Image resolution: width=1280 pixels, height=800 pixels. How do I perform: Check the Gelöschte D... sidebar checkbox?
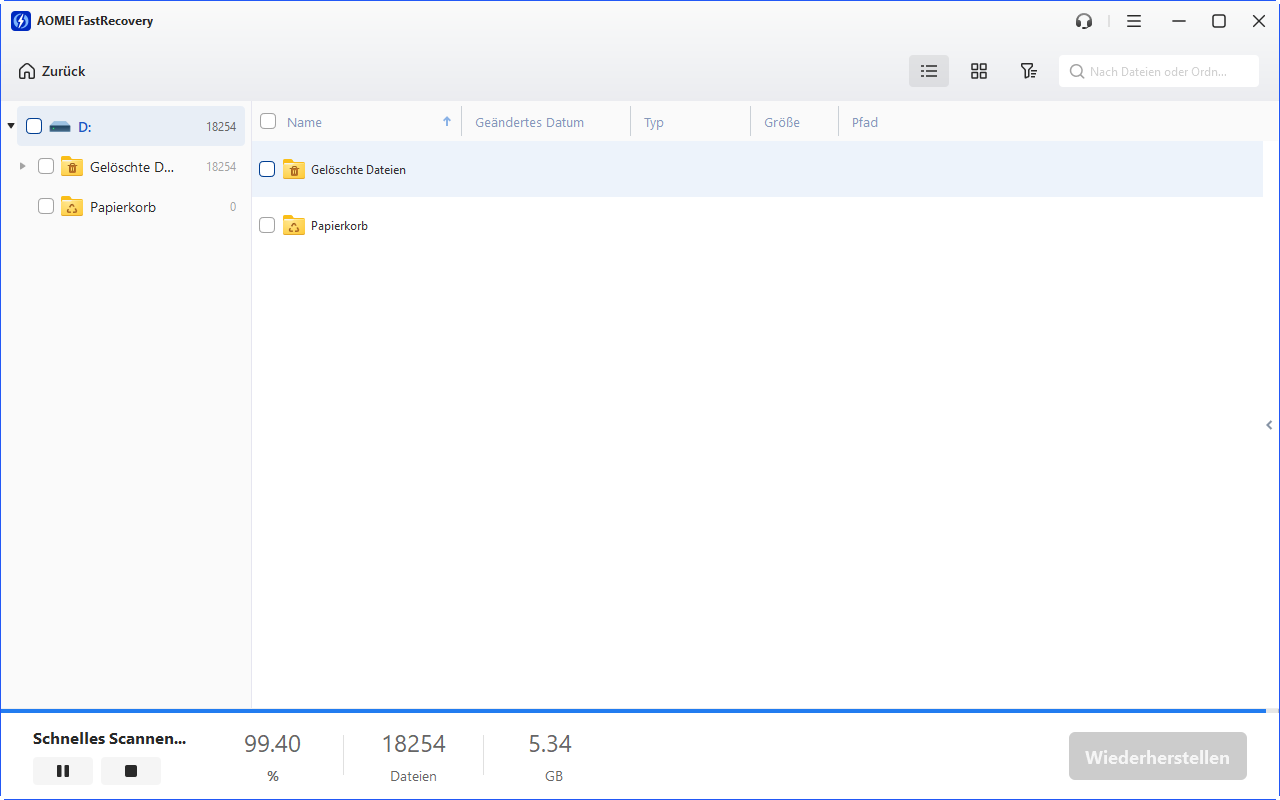coord(46,166)
